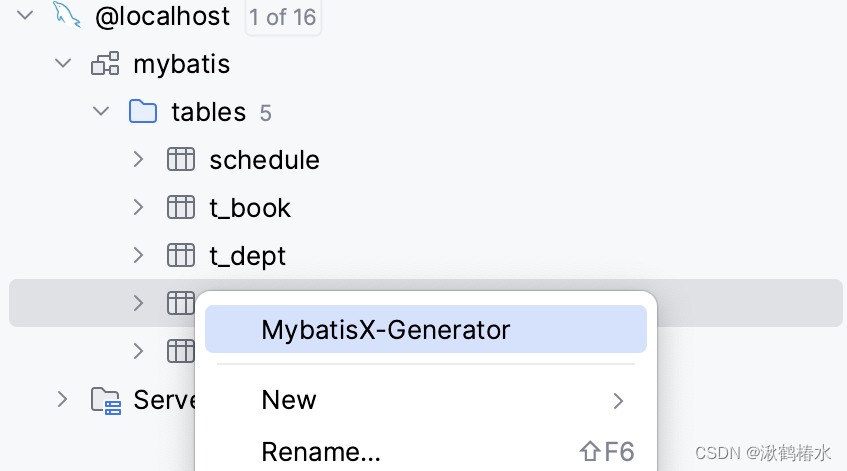Expand the t_book table node

[139, 207]
